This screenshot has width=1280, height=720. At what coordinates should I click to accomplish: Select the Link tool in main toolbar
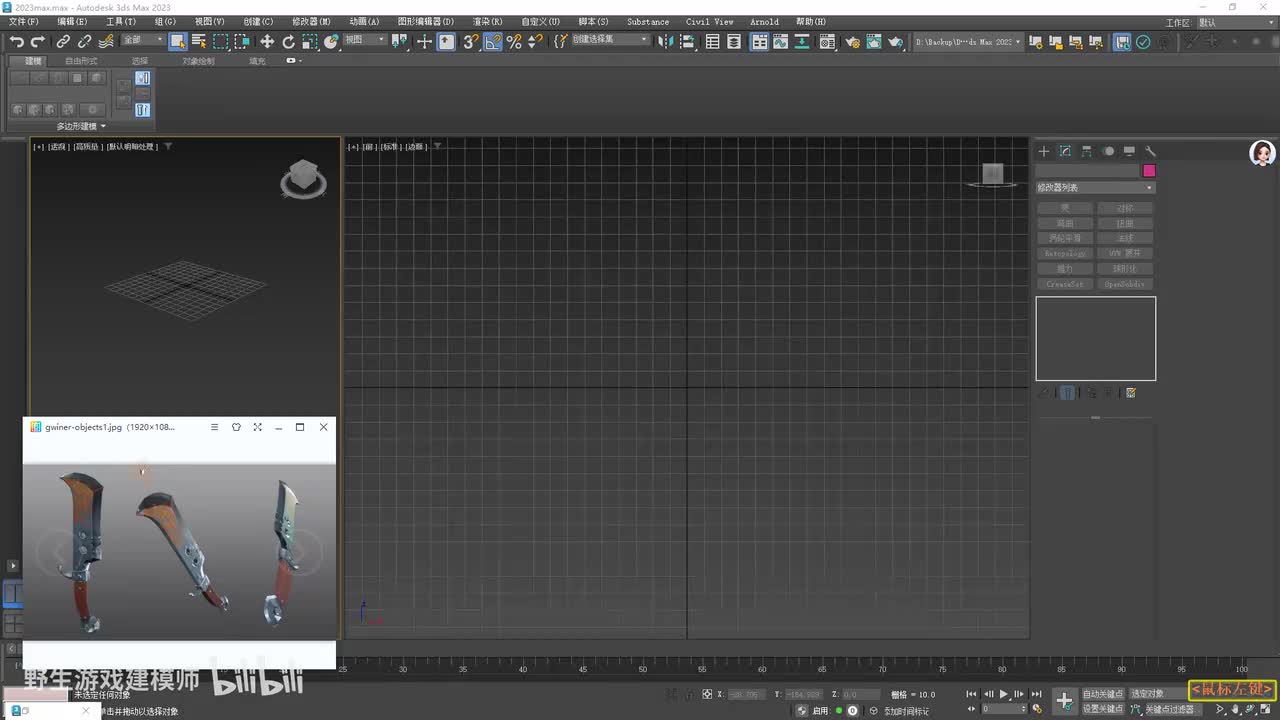(x=63, y=41)
